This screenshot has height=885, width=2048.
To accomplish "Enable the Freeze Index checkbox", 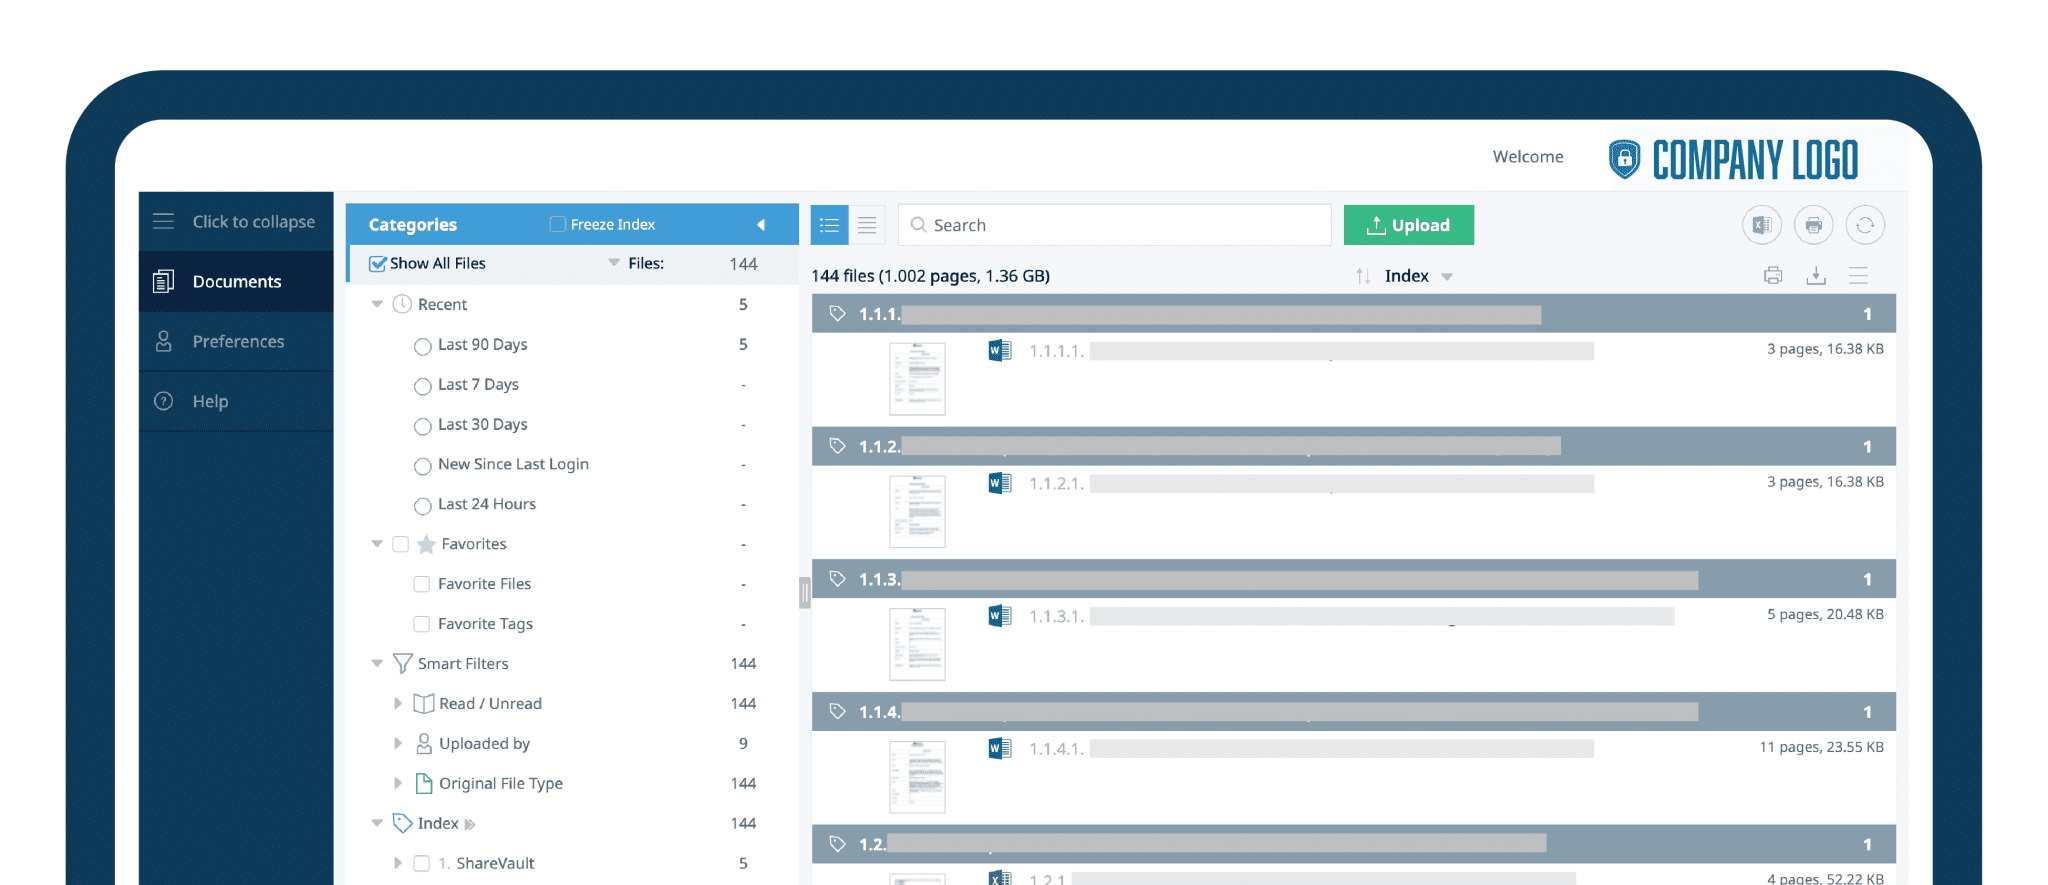I will [x=558, y=224].
